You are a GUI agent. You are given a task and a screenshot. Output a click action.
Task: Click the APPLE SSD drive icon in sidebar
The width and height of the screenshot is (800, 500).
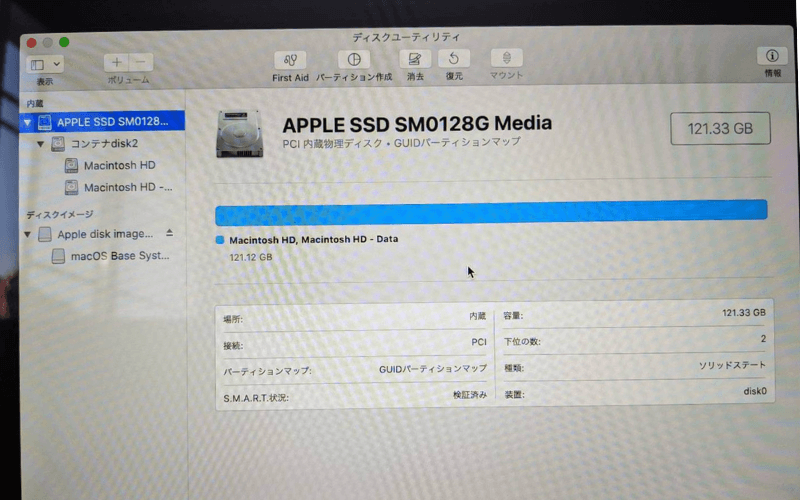click(x=45, y=122)
